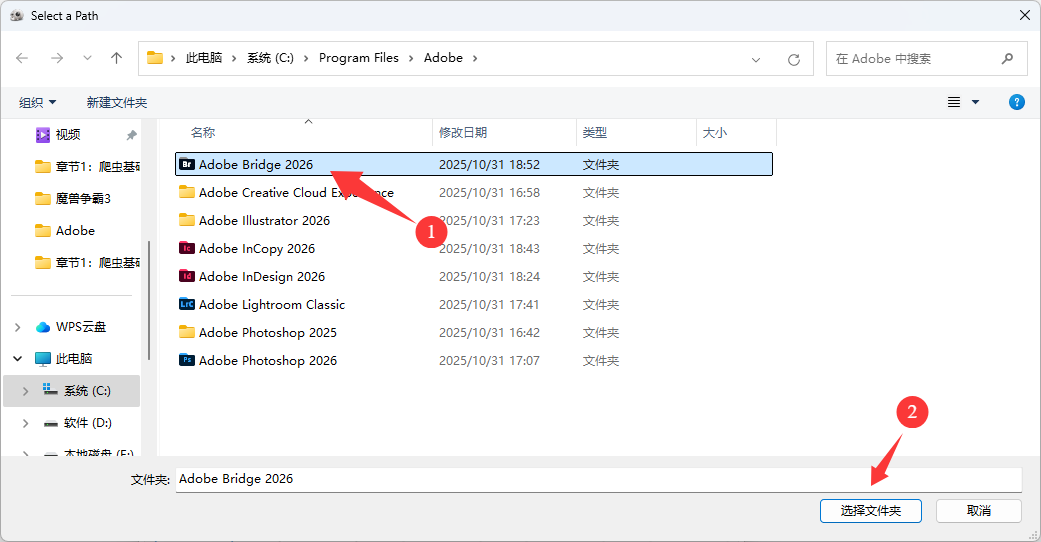
Task: Click the Illustrator 2026 folder icon
Action: coord(187,220)
